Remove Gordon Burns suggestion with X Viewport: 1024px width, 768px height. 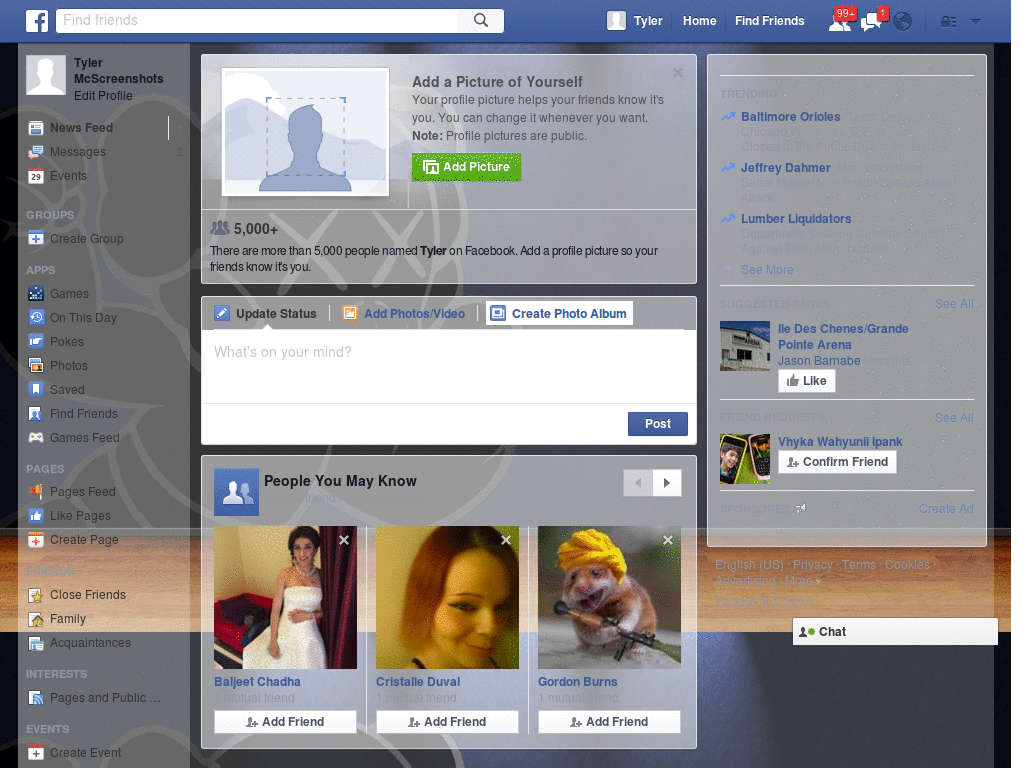(668, 540)
